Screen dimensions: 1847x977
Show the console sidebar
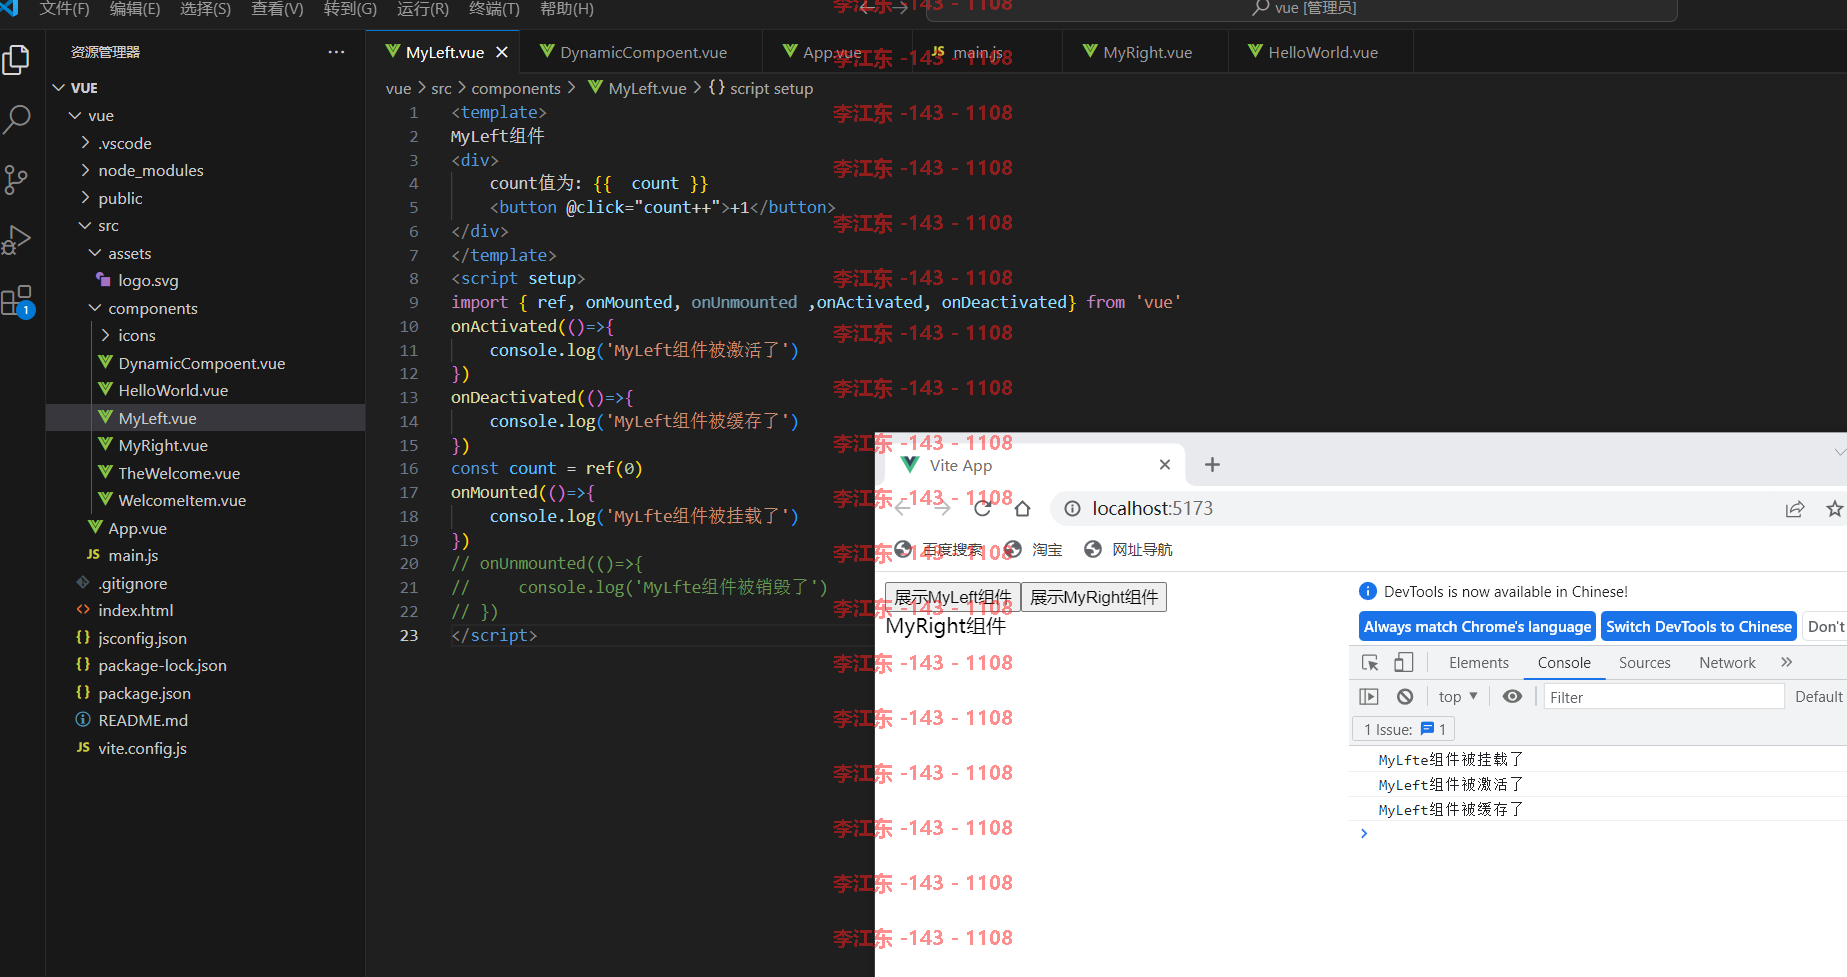click(1369, 697)
